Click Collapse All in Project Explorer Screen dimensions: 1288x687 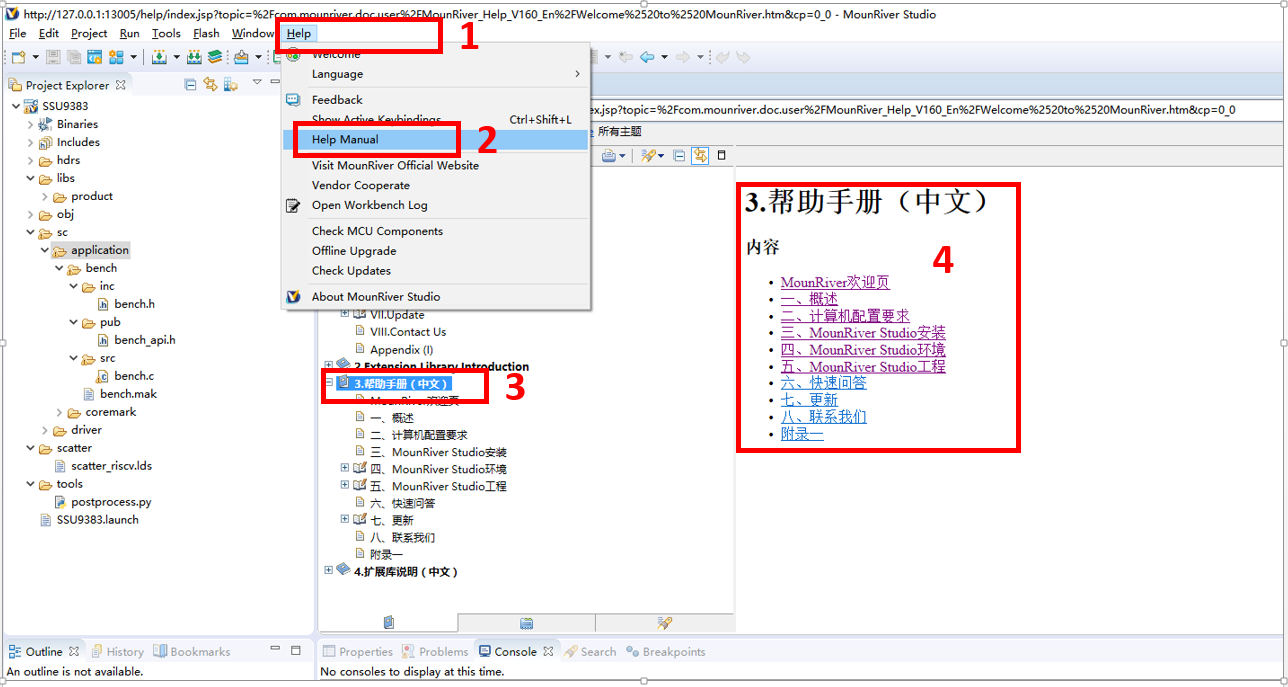(191, 84)
